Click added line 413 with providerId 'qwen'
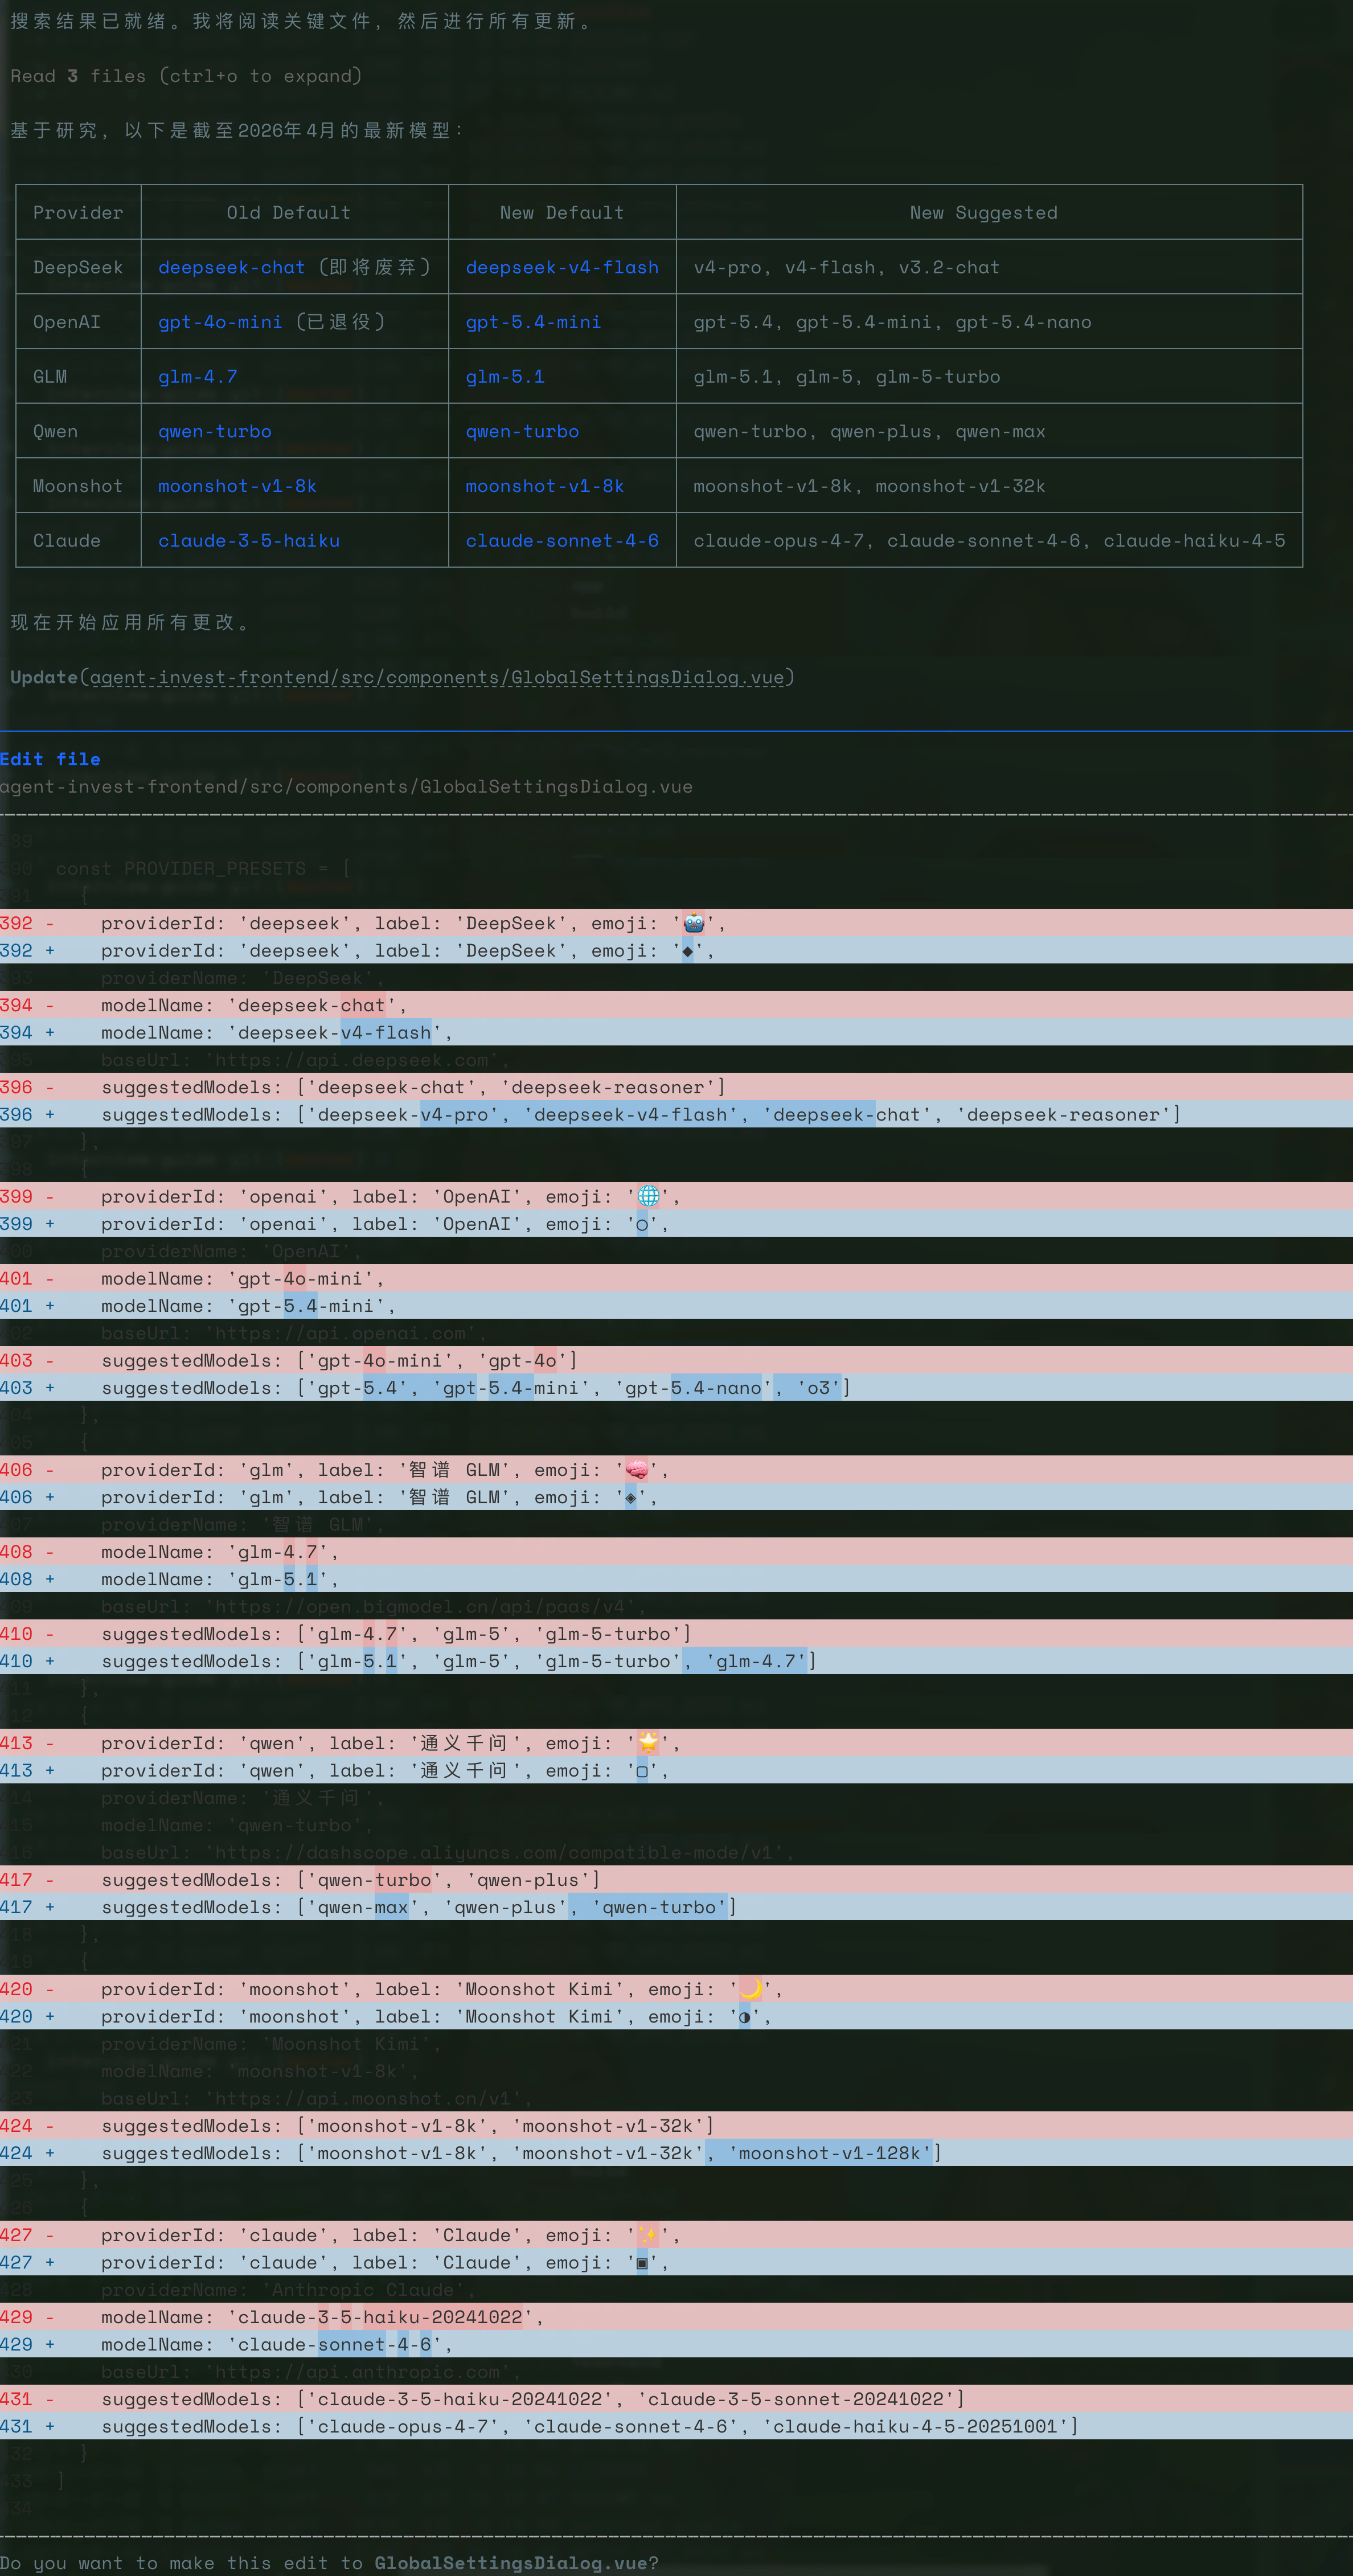Screen dimensions: 1353x2576 [x=676, y=1770]
